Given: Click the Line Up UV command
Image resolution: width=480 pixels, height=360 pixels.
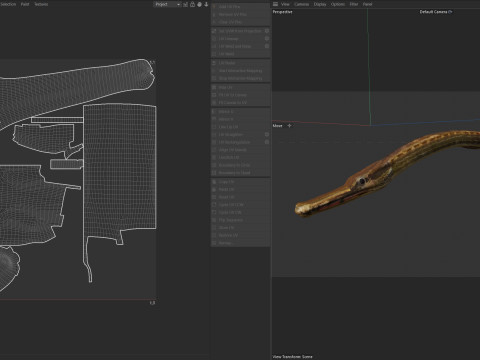Looking at the screenshot, I should tap(240, 127).
